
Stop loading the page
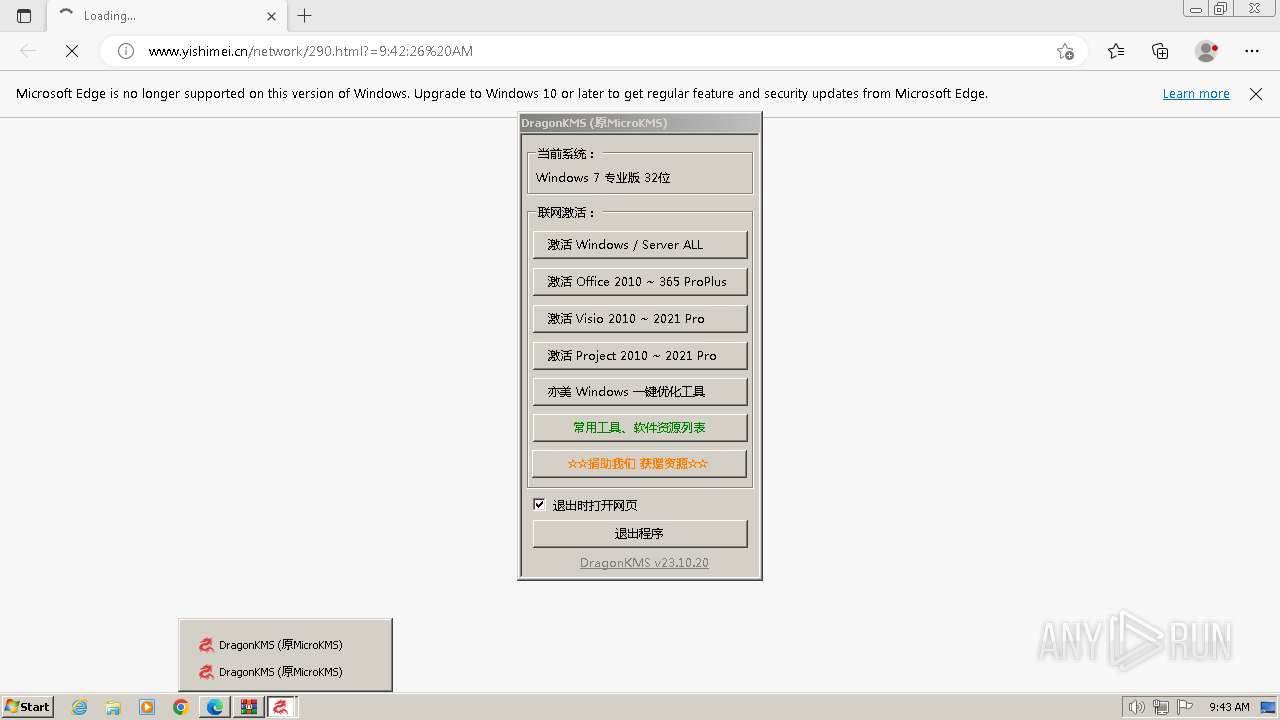coord(72,51)
